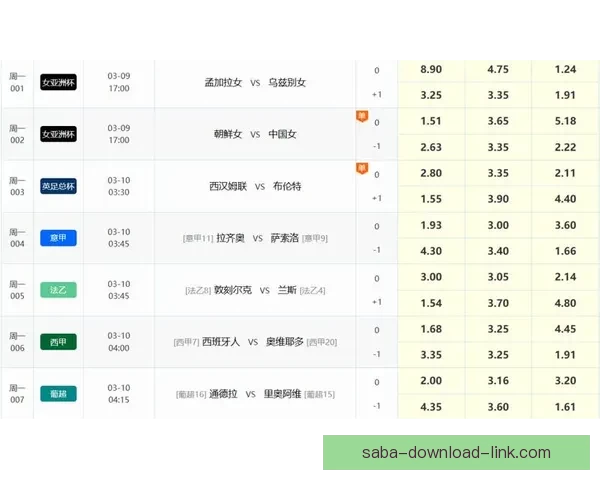Click kickoff time 03-10 04:15
Image resolution: width=600 pixels, height=480 pixels.
coord(119,394)
